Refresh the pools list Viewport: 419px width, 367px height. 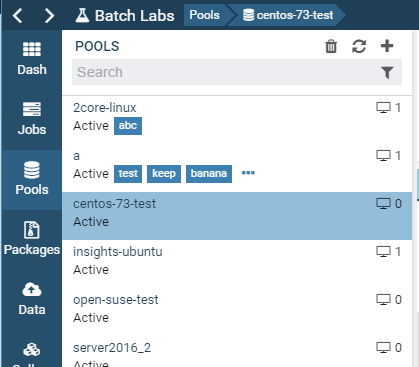click(x=359, y=46)
